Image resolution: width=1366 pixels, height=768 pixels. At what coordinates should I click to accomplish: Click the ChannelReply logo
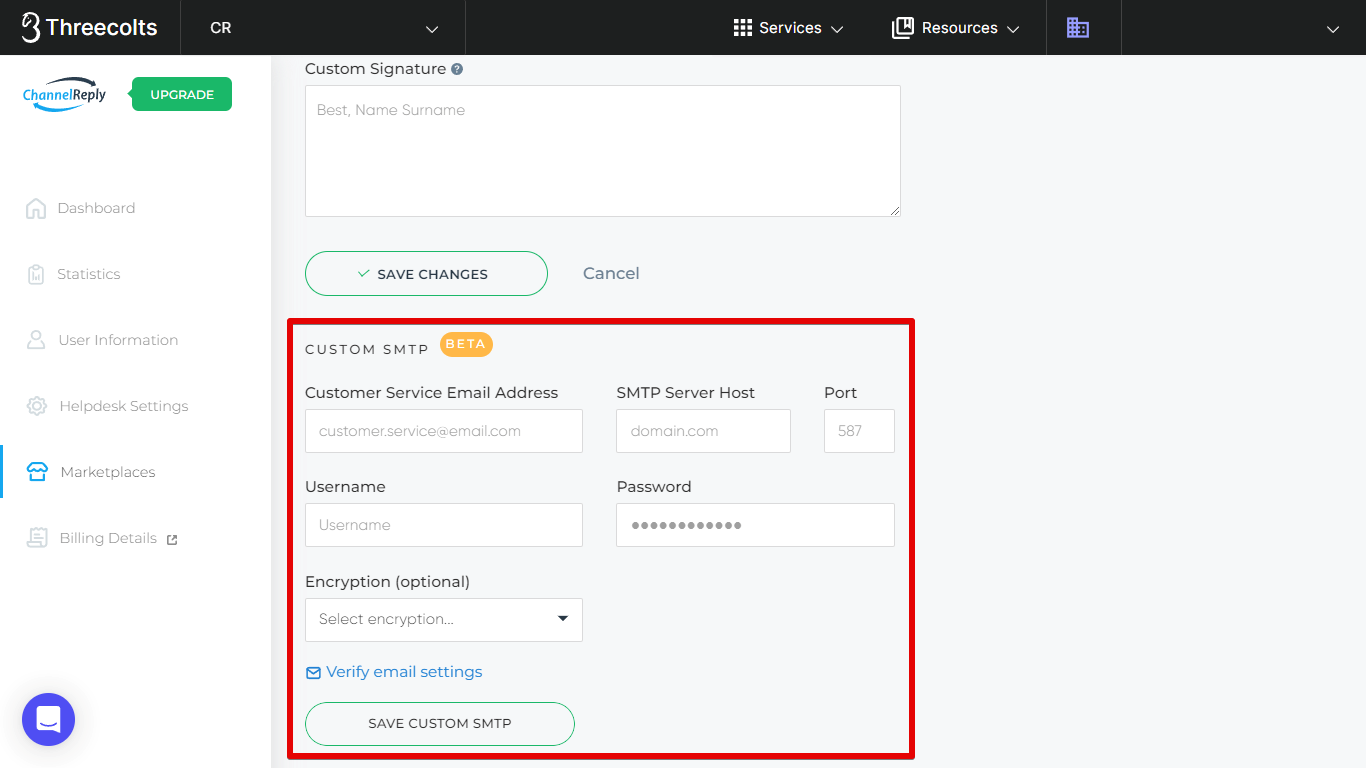point(65,95)
